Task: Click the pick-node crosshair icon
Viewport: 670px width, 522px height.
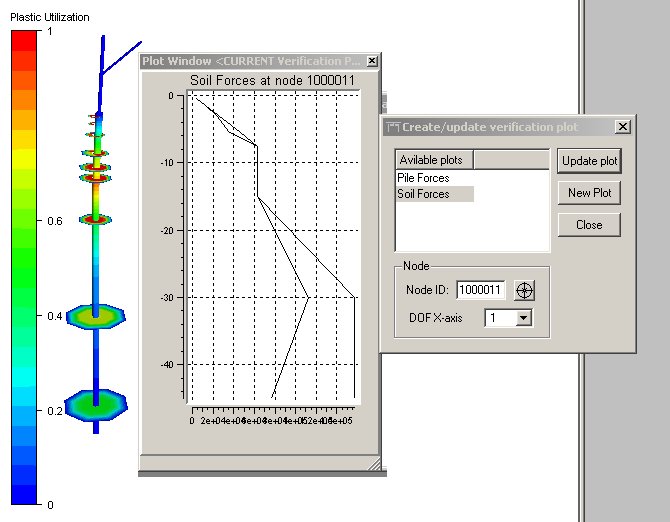Action: (525, 290)
